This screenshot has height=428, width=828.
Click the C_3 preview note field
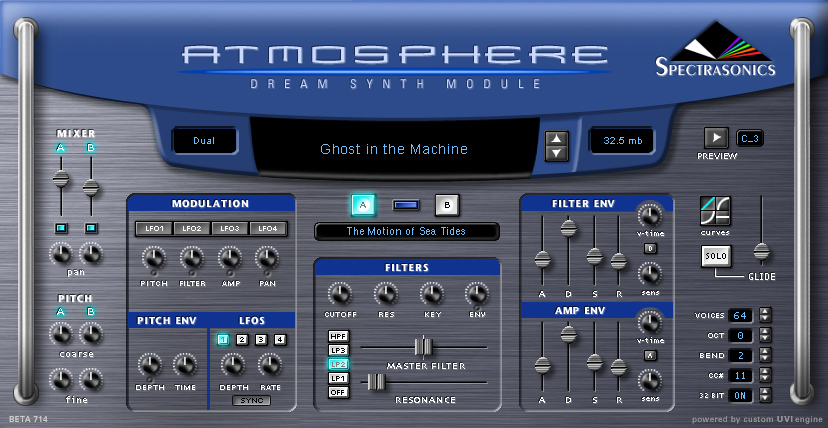tap(750, 138)
